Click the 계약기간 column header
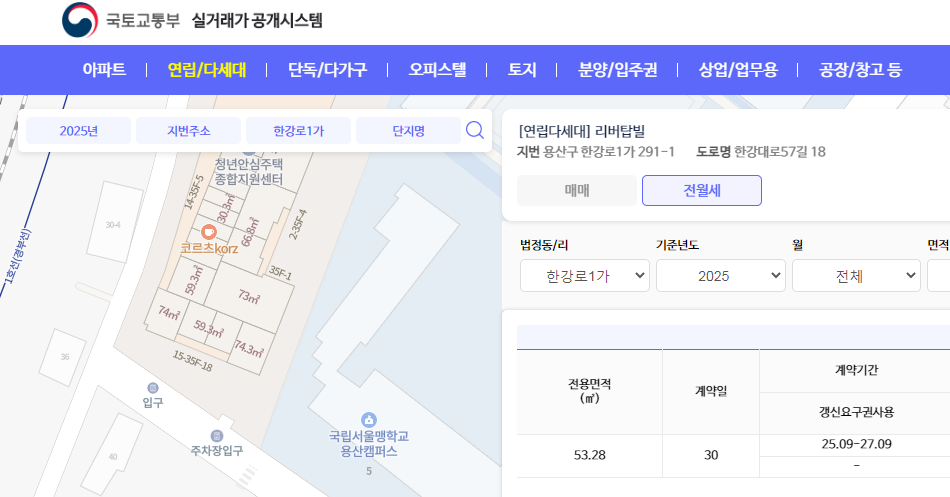 (856, 370)
